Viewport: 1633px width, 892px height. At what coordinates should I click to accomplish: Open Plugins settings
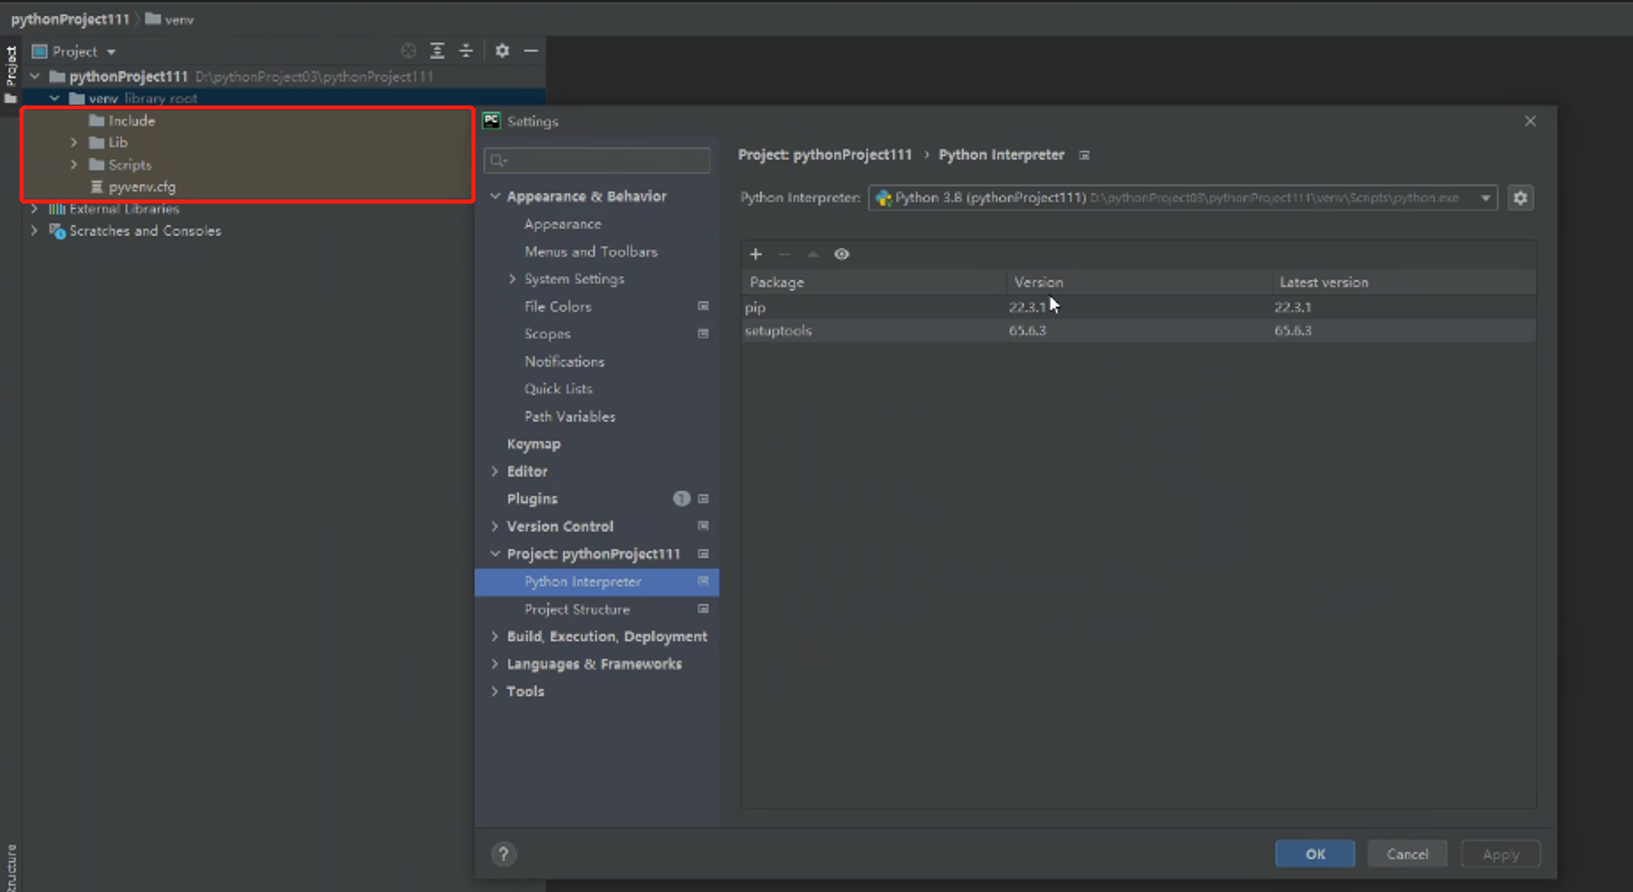point(532,499)
